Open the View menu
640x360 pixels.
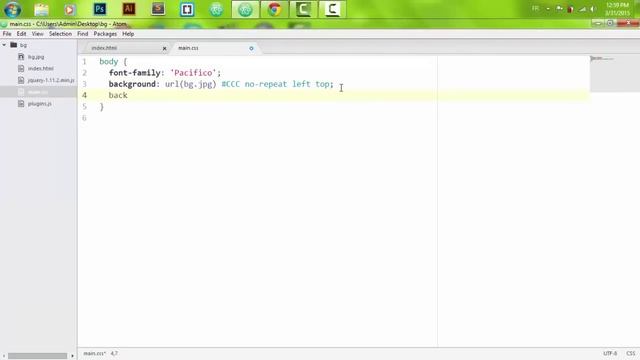coord(38,34)
